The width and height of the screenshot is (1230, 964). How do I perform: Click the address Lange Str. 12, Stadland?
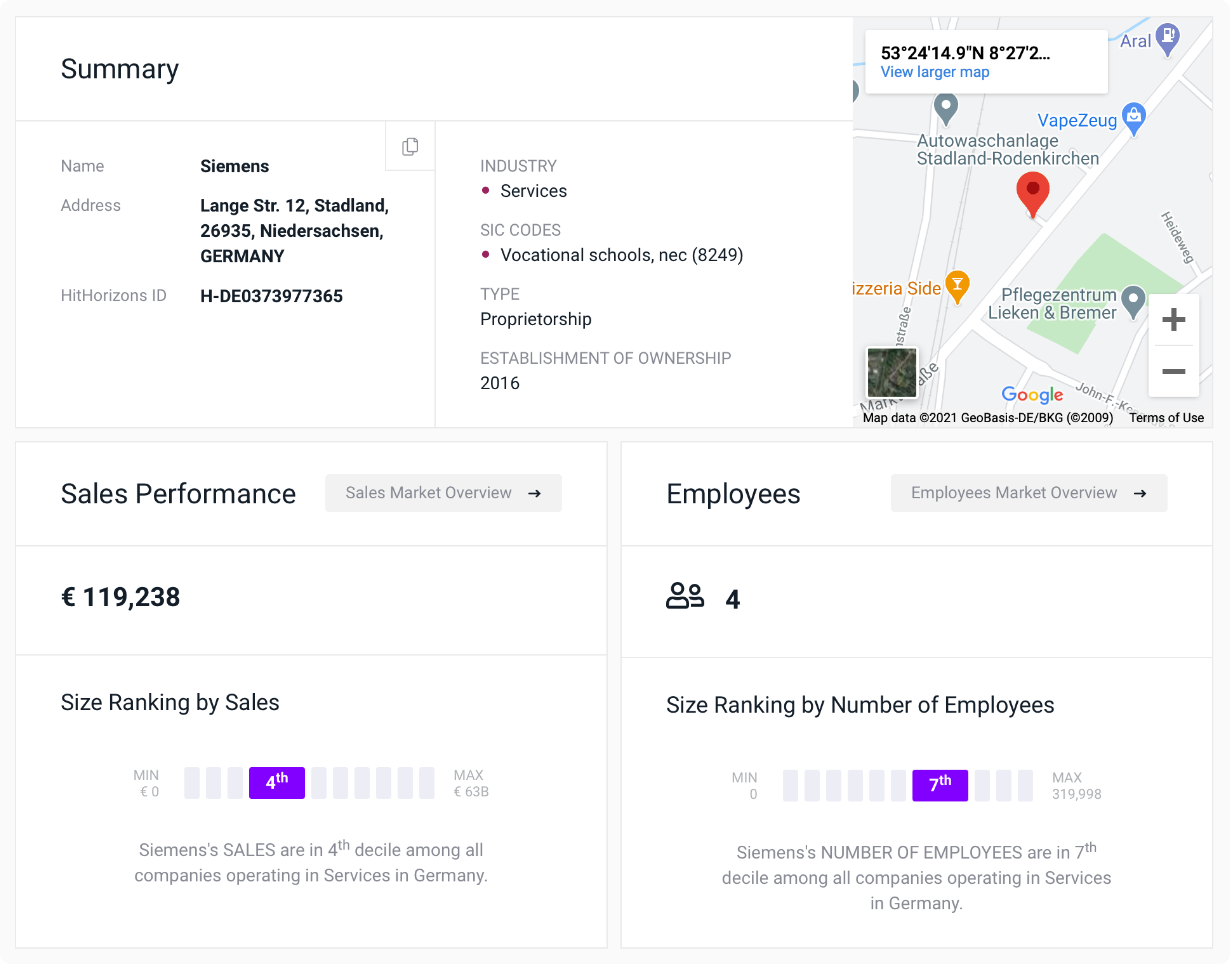click(x=294, y=231)
